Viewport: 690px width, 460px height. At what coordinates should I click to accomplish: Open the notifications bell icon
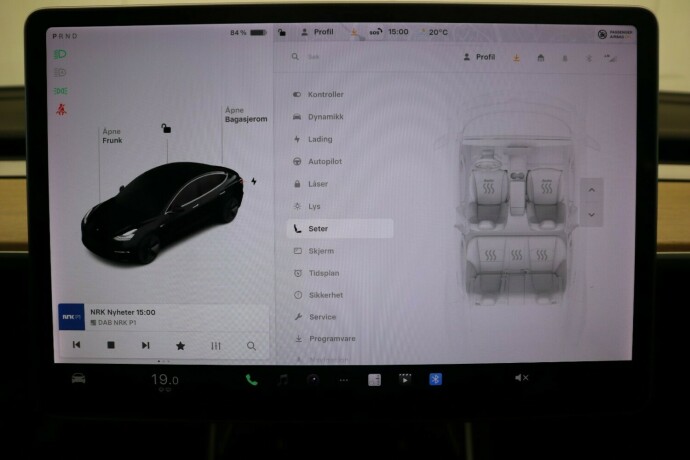tap(565, 58)
